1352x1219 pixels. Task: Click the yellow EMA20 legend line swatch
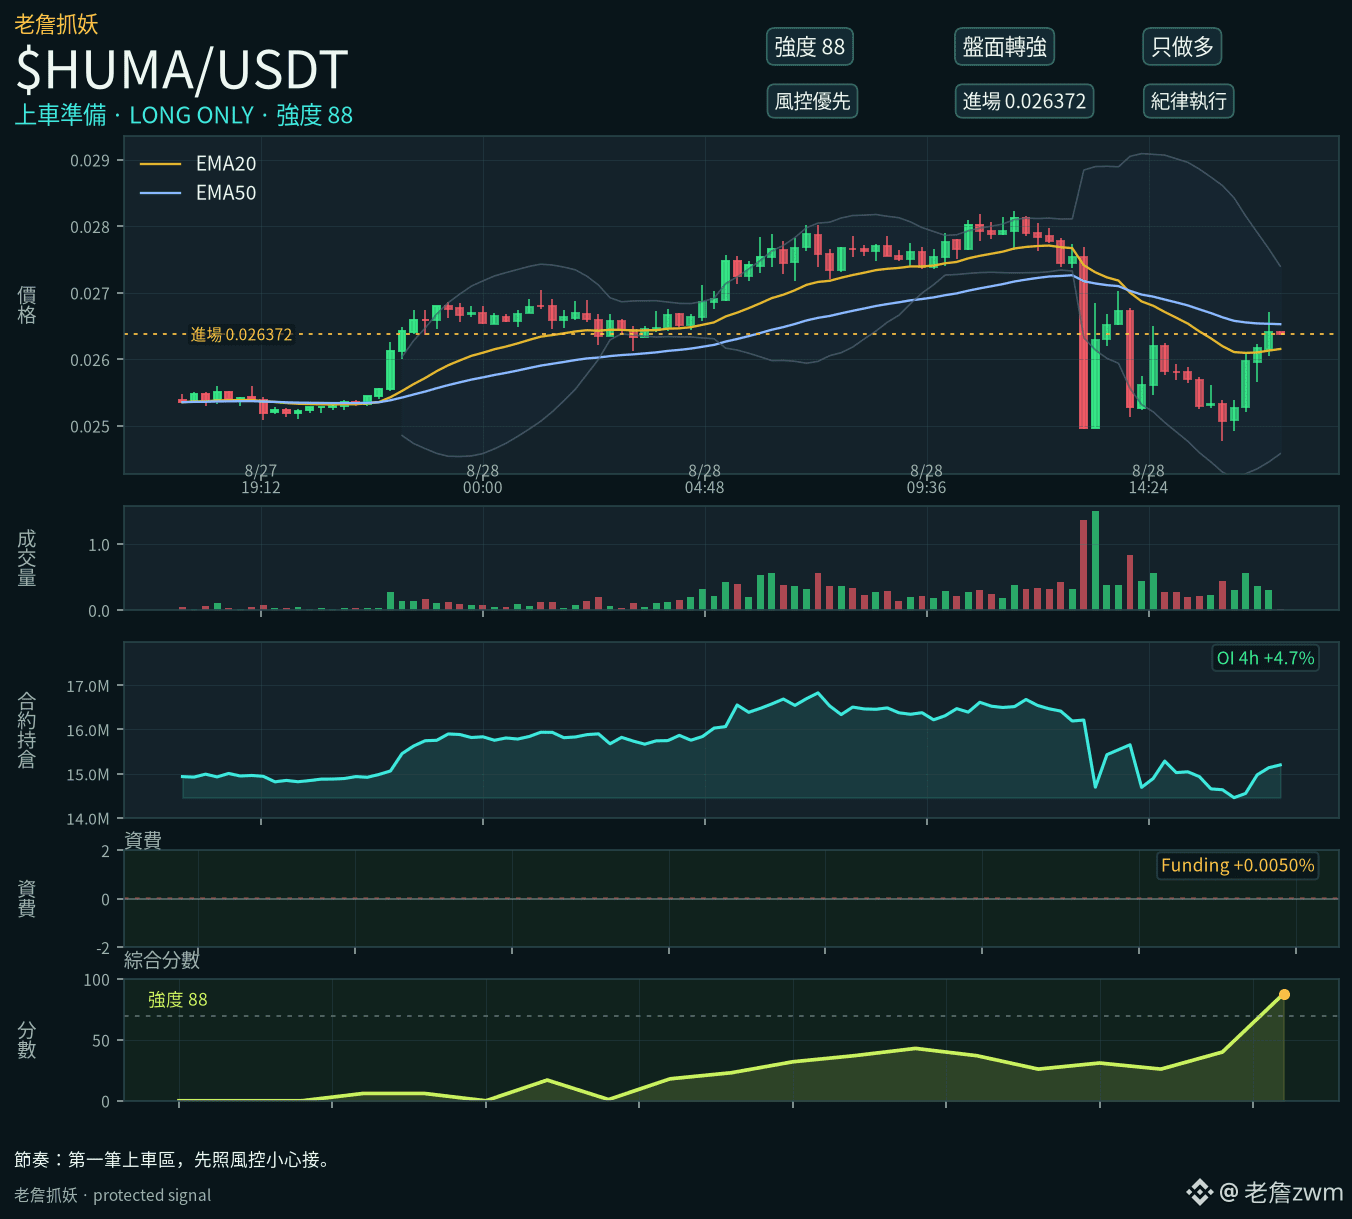(x=161, y=164)
